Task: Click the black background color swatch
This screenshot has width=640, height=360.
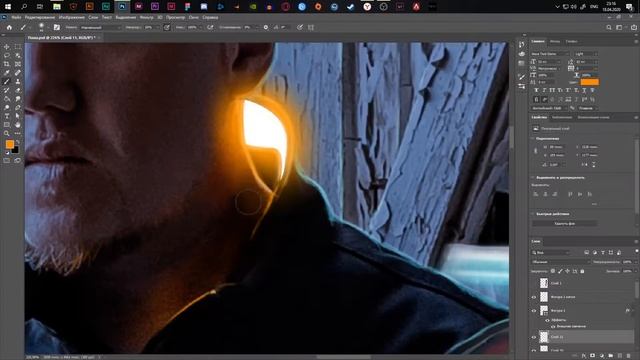Action: 15,150
